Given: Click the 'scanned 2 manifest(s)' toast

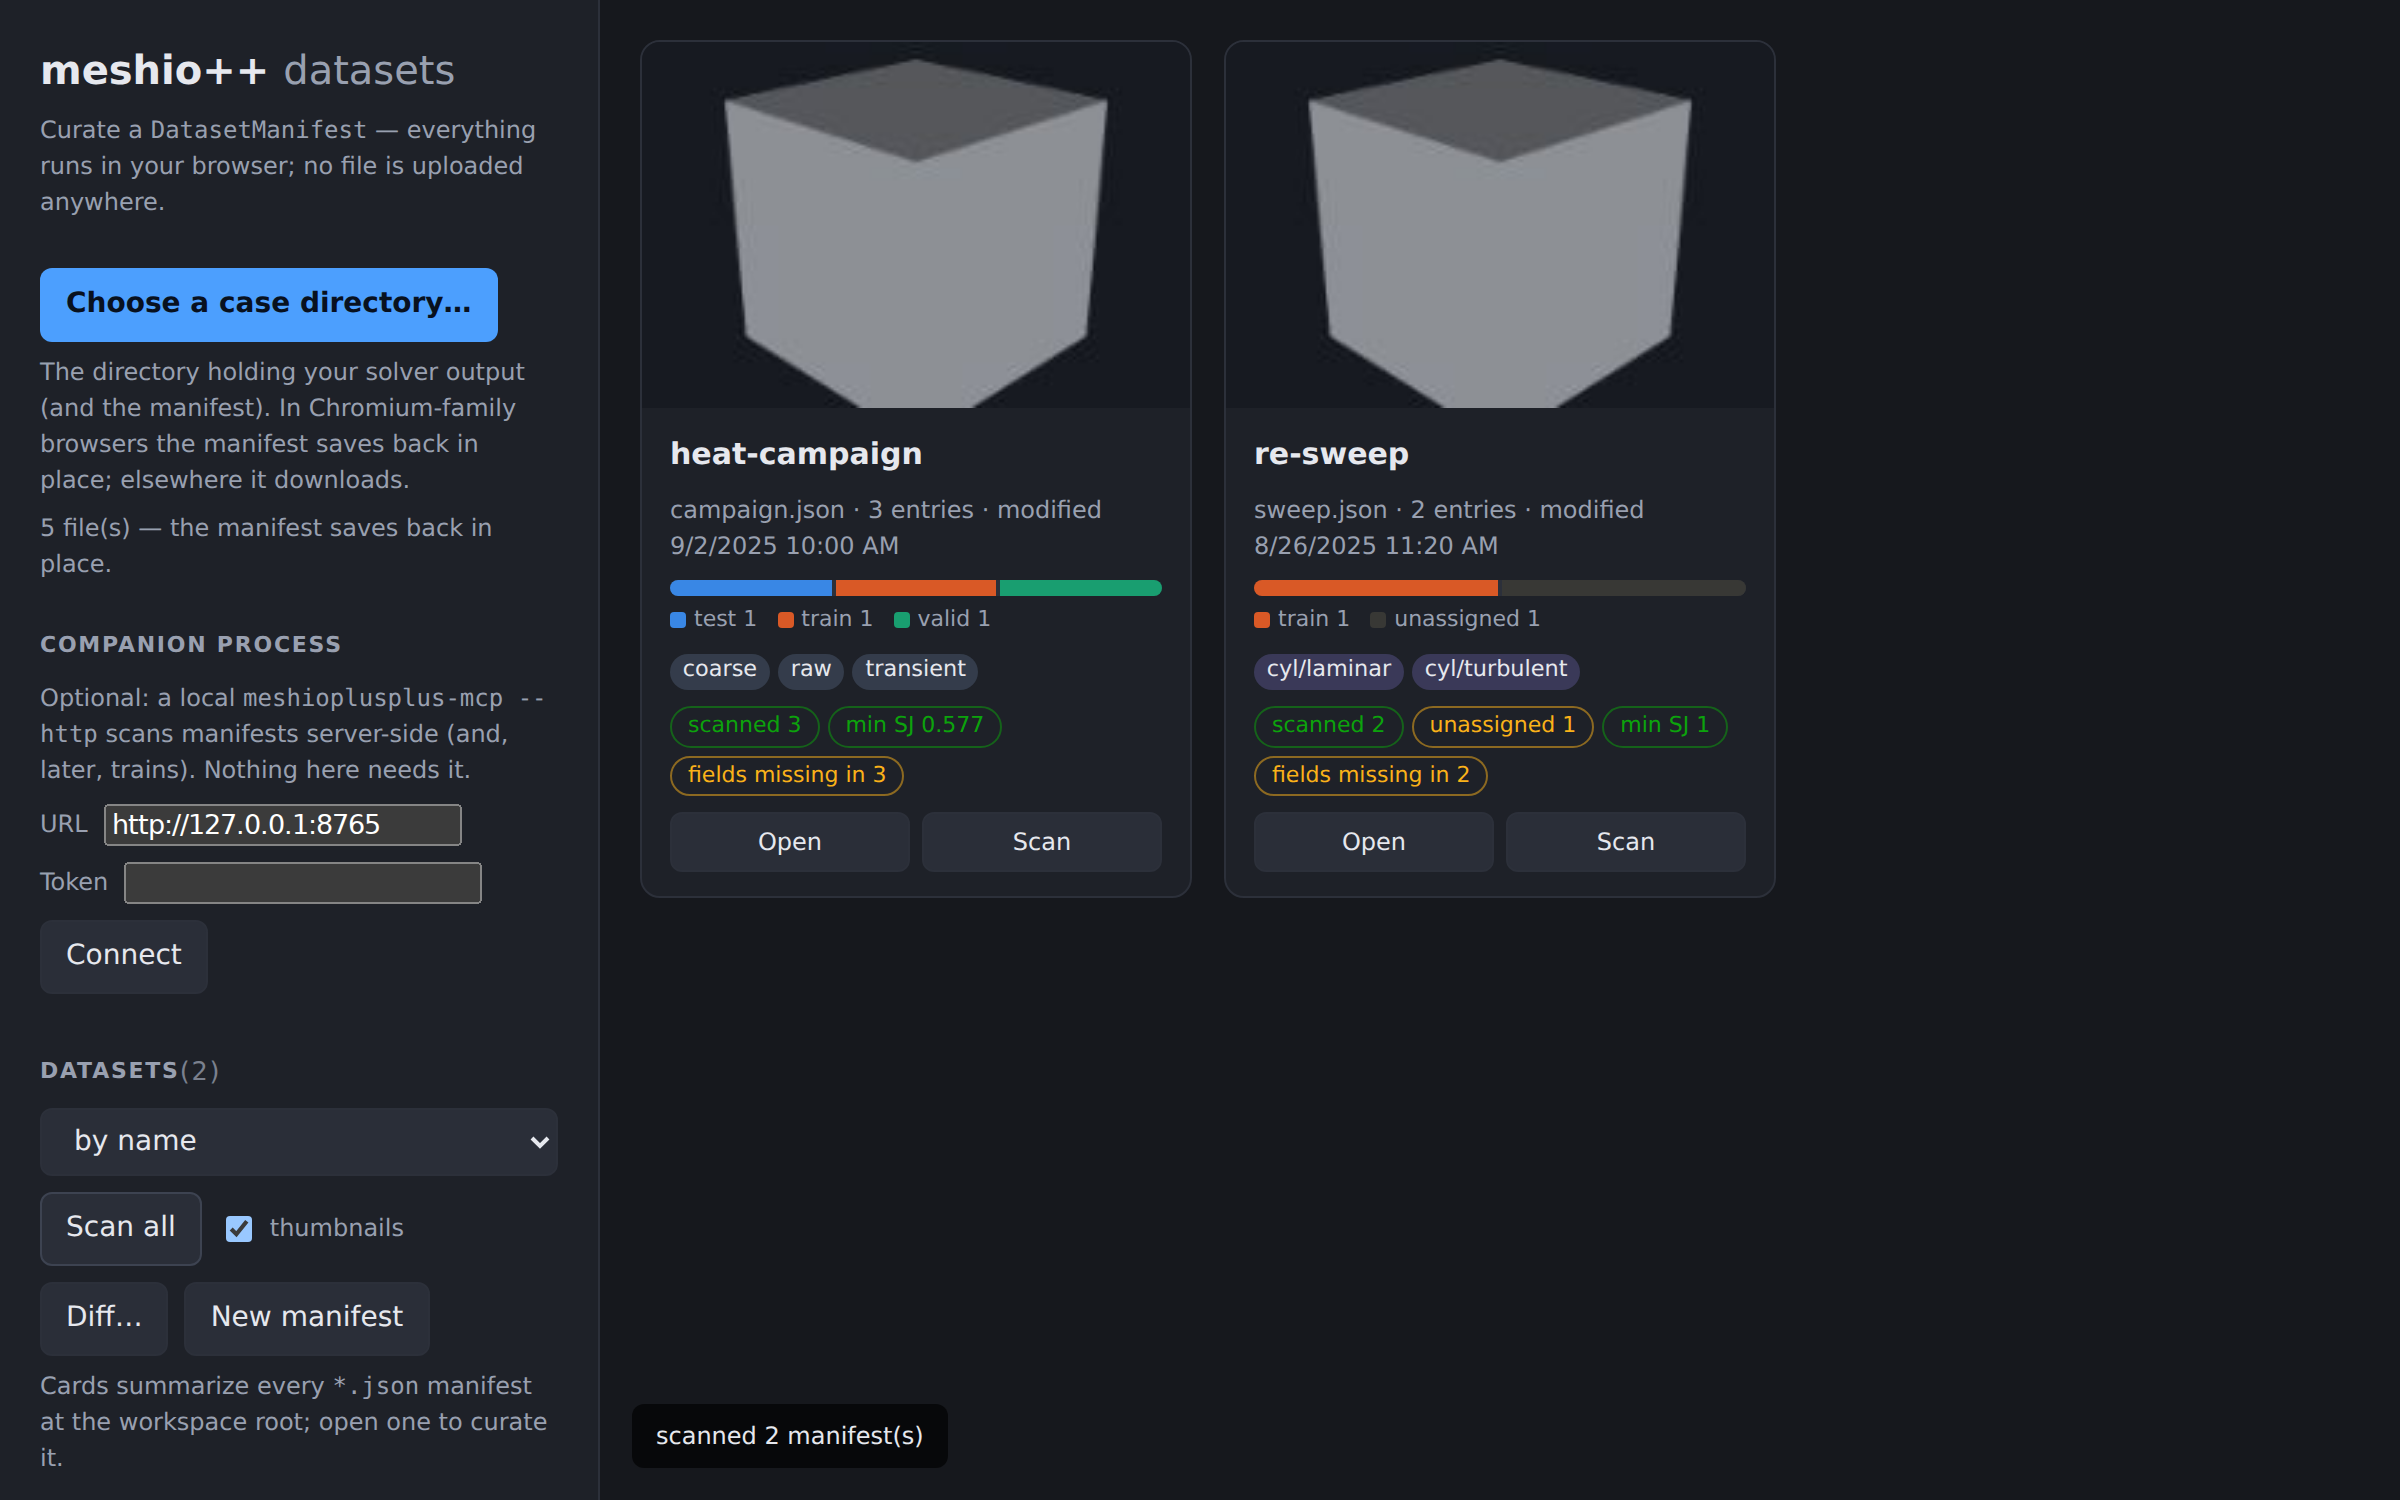Looking at the screenshot, I should point(790,1436).
